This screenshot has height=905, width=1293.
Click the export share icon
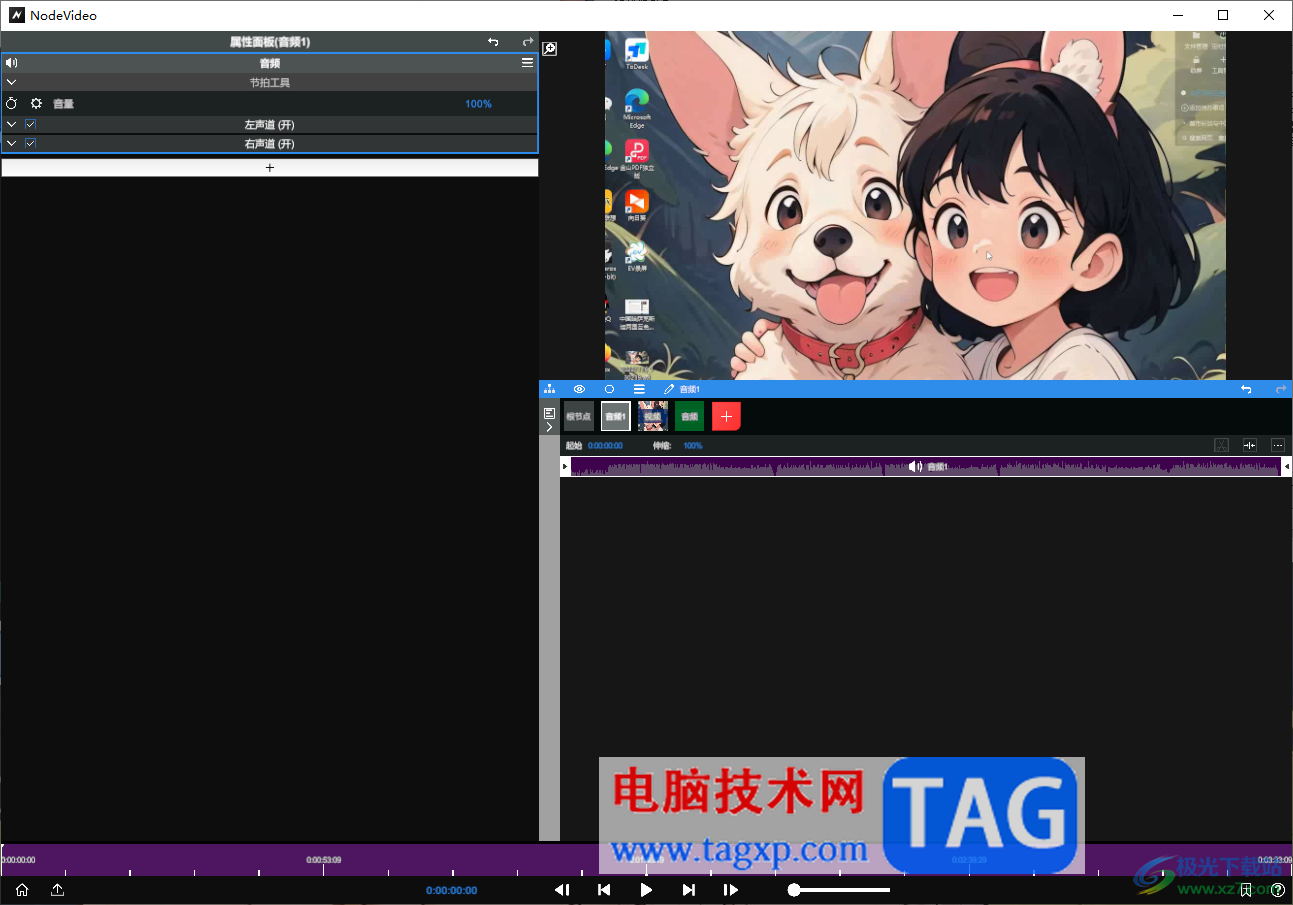click(x=58, y=890)
